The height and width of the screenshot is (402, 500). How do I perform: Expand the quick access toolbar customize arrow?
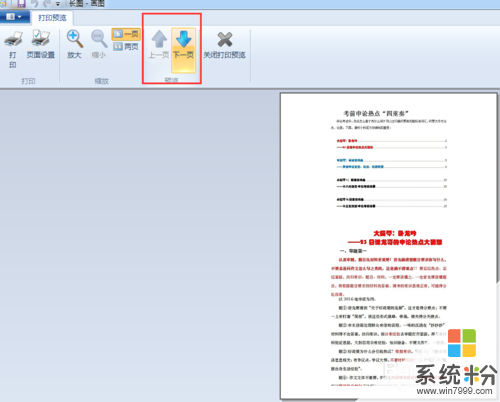[58, 4]
